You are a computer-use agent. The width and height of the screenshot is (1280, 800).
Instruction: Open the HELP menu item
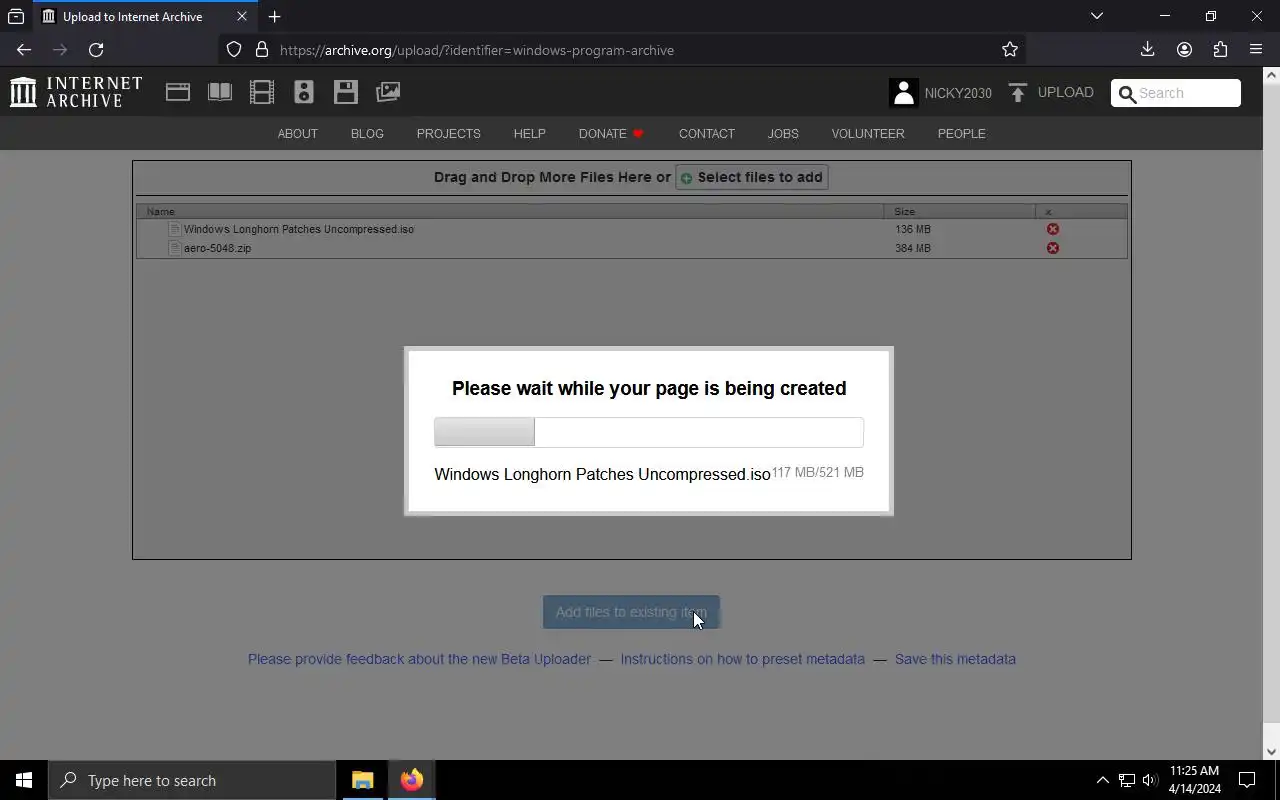(x=529, y=133)
